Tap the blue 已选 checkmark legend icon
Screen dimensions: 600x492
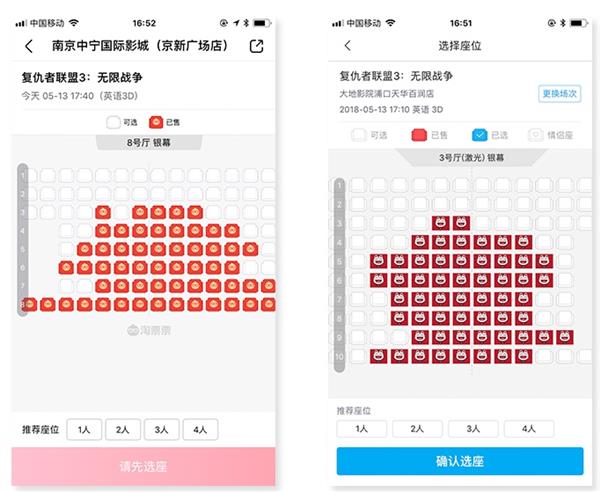click(479, 135)
